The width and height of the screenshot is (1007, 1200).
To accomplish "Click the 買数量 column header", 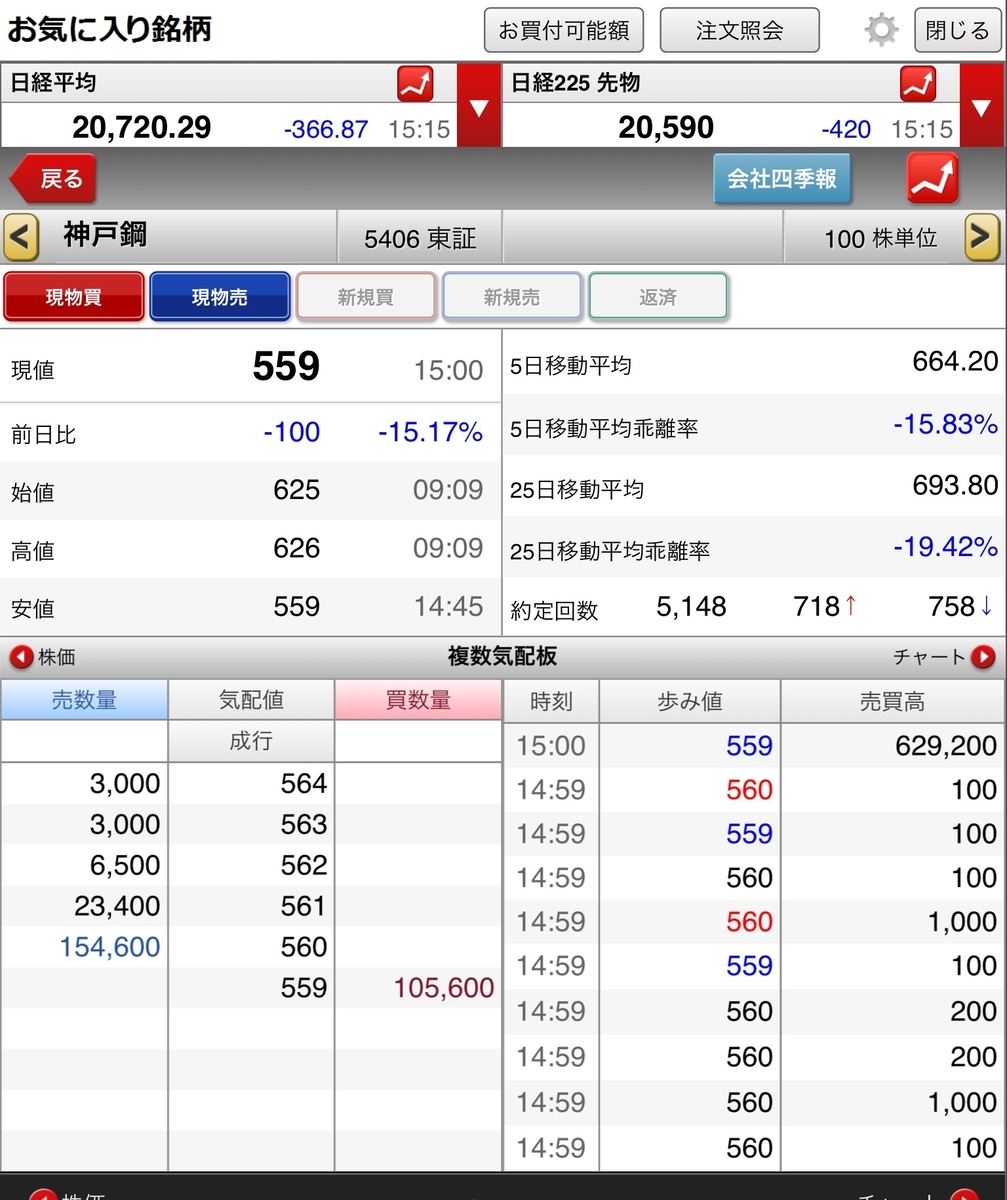I will pyautogui.click(x=418, y=700).
